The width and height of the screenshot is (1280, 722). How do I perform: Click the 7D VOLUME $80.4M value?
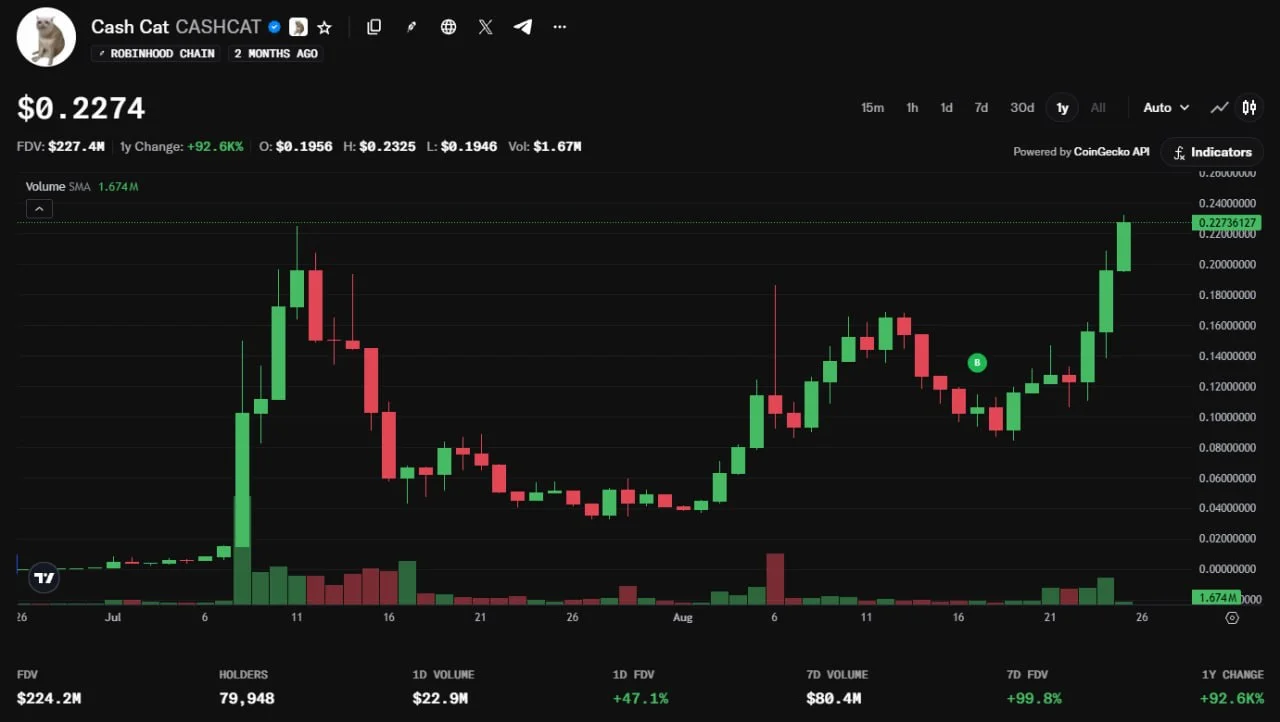pyautogui.click(x=834, y=698)
